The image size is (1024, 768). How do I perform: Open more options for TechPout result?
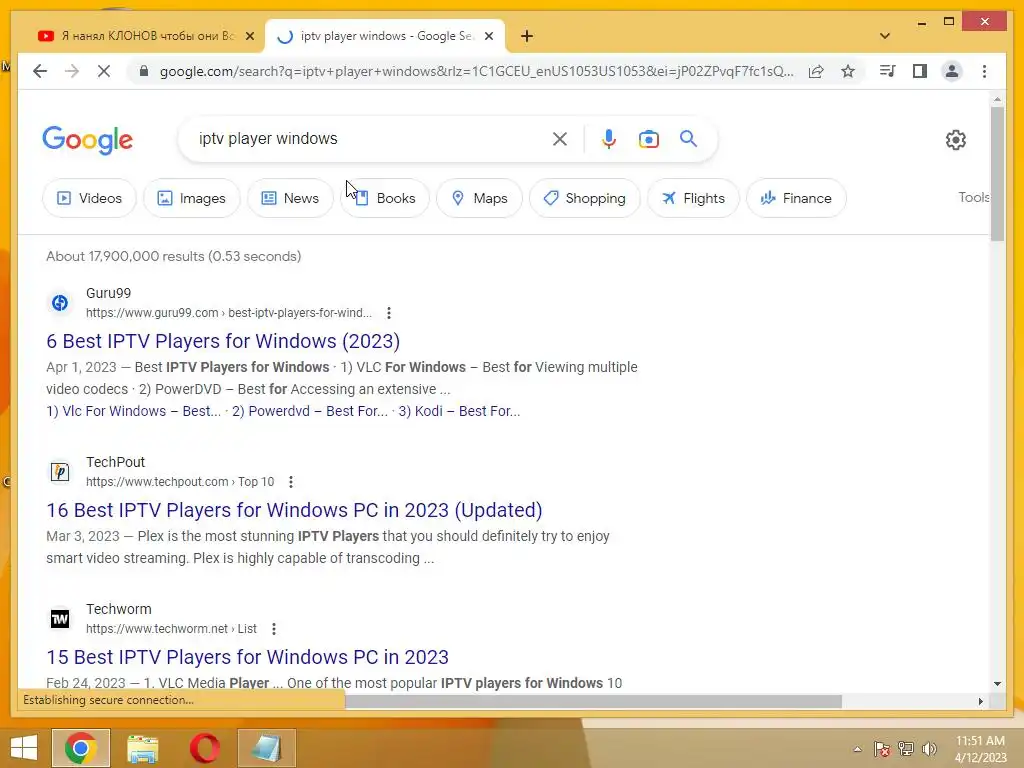coord(291,482)
